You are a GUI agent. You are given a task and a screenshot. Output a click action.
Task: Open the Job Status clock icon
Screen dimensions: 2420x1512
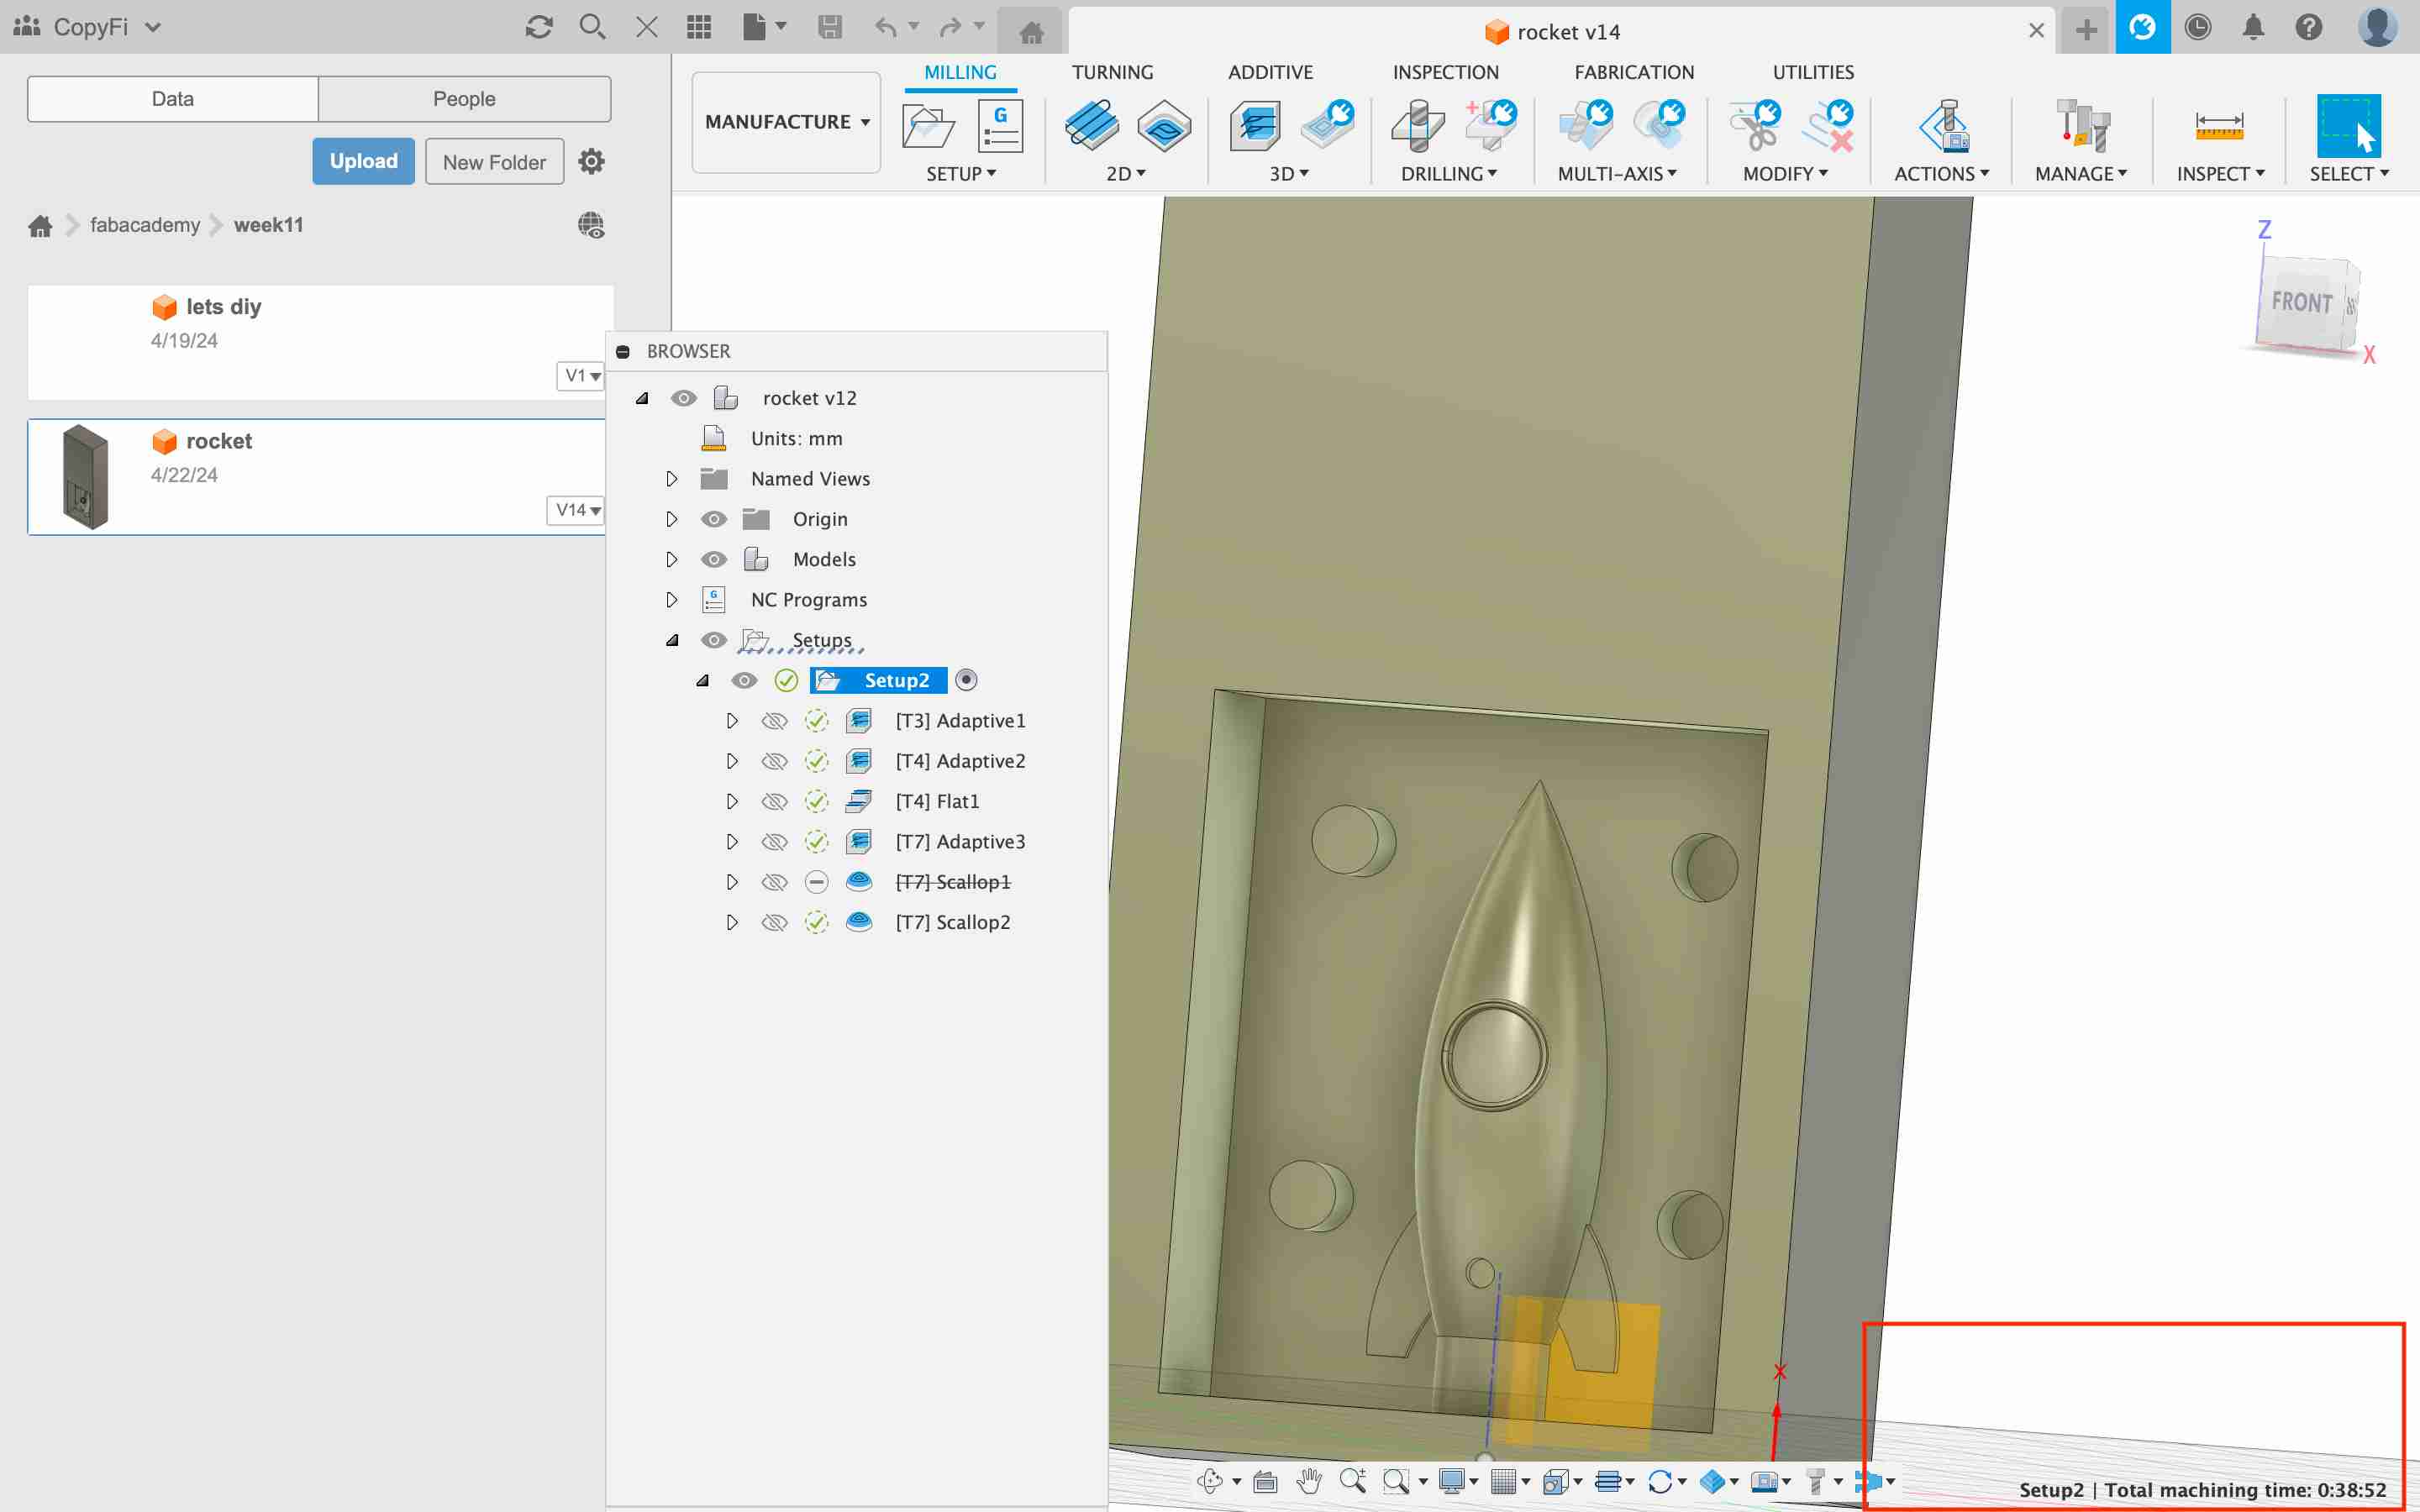pos(2197,27)
